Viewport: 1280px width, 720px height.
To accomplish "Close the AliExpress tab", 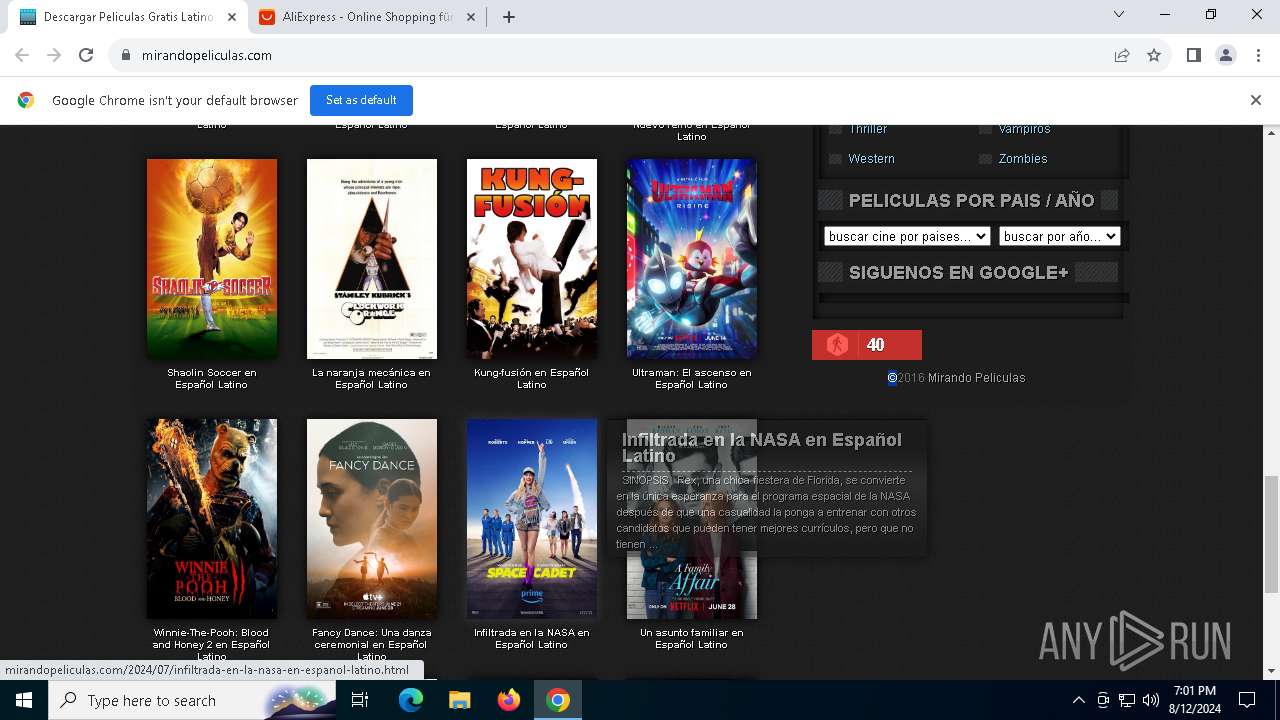I will [x=471, y=17].
